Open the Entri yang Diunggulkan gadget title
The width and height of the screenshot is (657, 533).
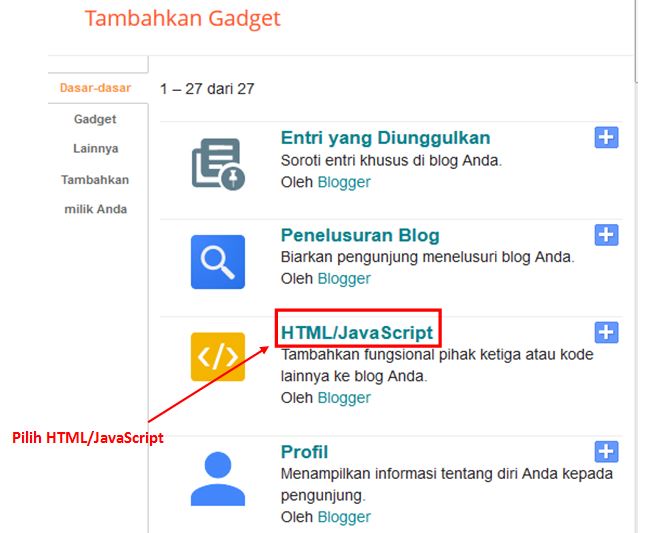coord(385,137)
